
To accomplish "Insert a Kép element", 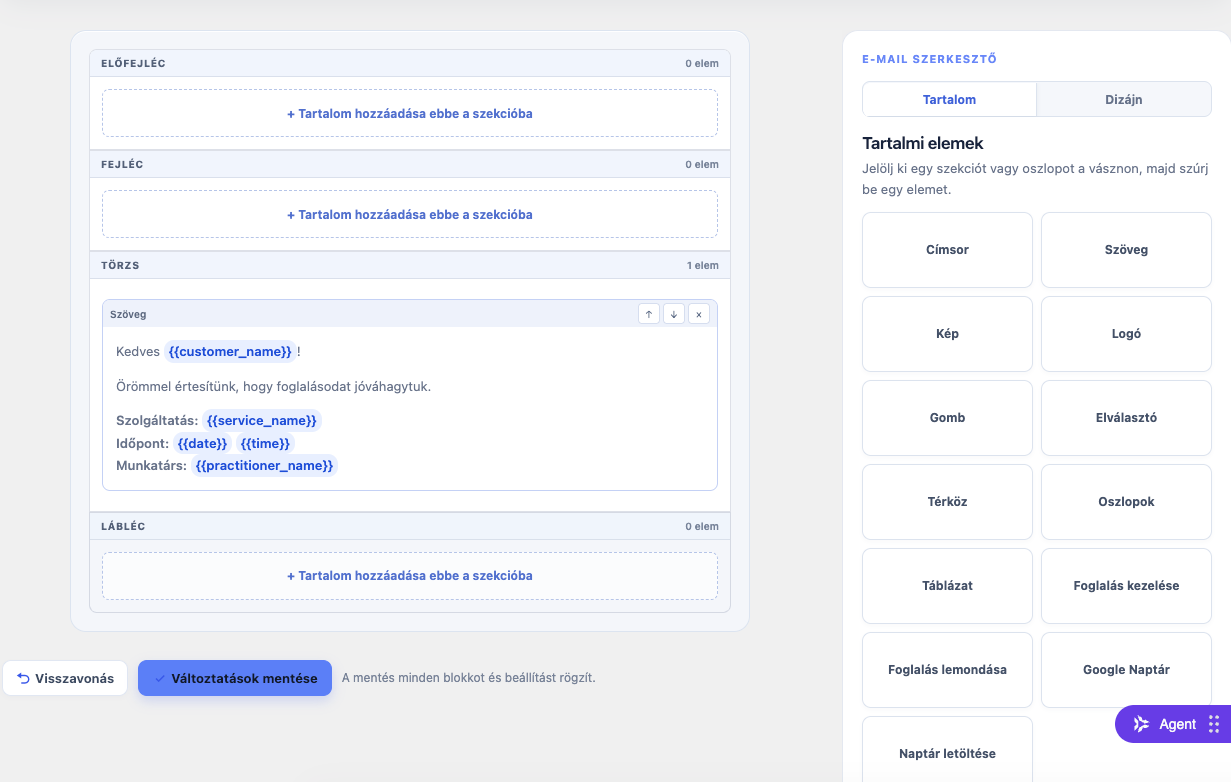I will click(947, 334).
